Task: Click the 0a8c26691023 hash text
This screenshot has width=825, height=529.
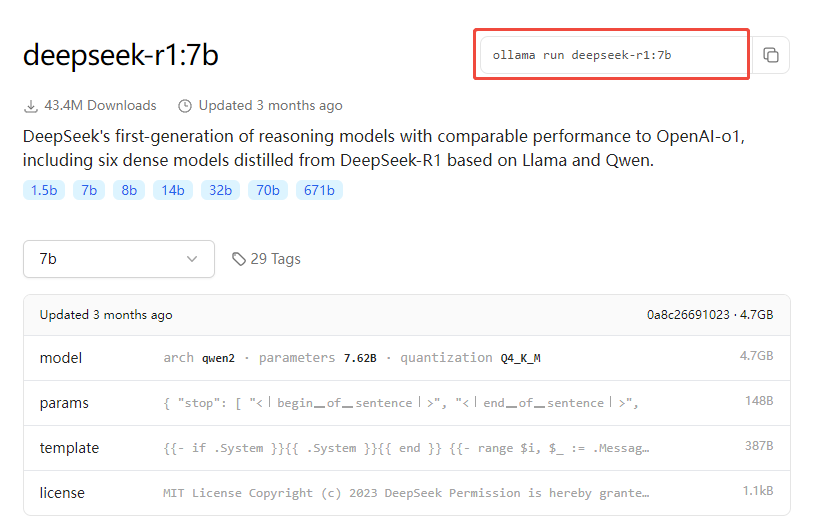Action: [688, 315]
